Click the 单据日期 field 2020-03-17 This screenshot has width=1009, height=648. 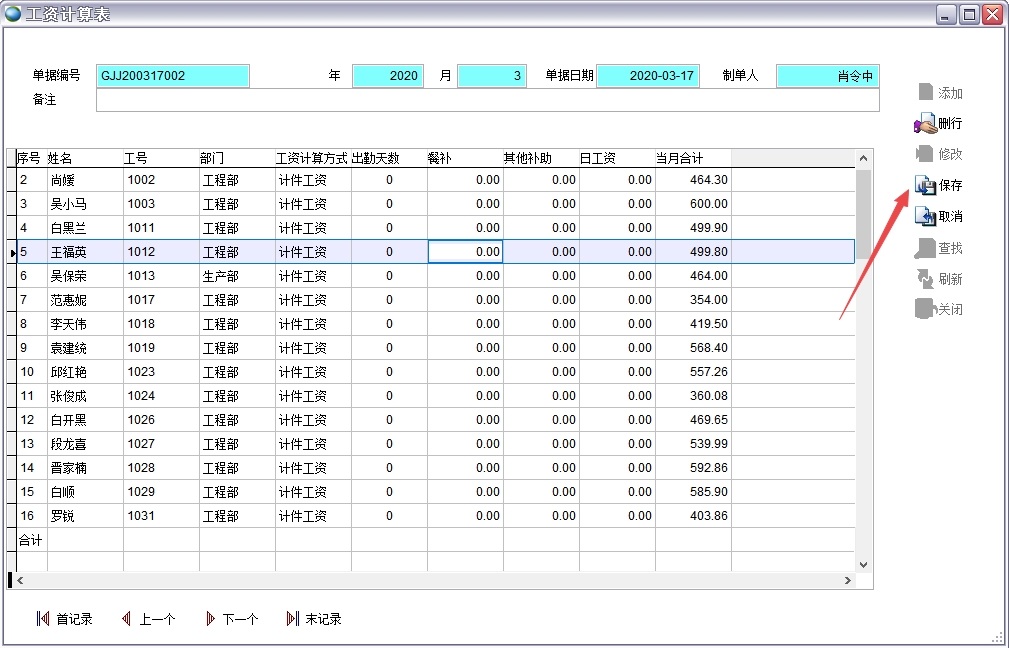click(647, 76)
